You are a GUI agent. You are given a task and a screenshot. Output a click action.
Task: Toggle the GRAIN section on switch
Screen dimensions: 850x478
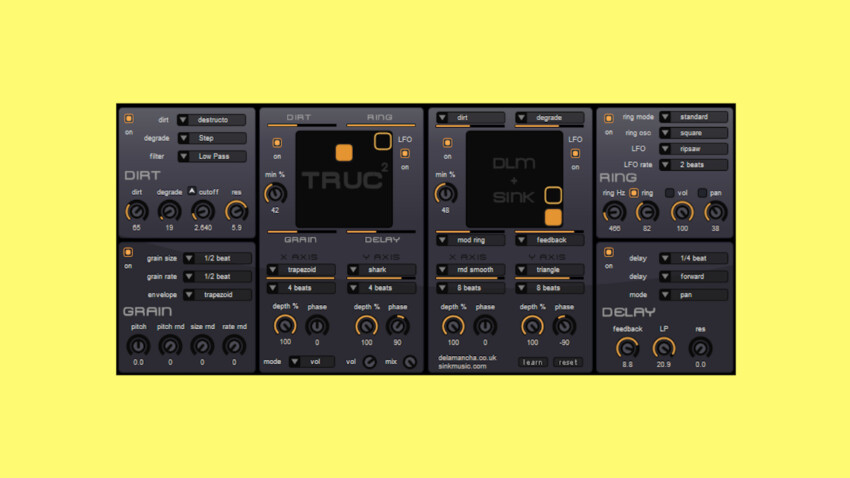point(128,252)
